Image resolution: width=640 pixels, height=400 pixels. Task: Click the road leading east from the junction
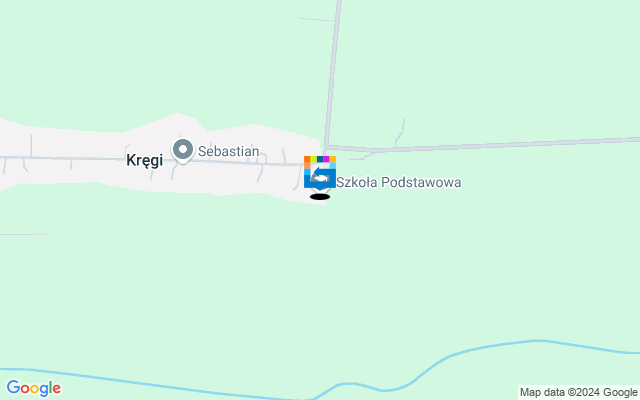point(484,144)
